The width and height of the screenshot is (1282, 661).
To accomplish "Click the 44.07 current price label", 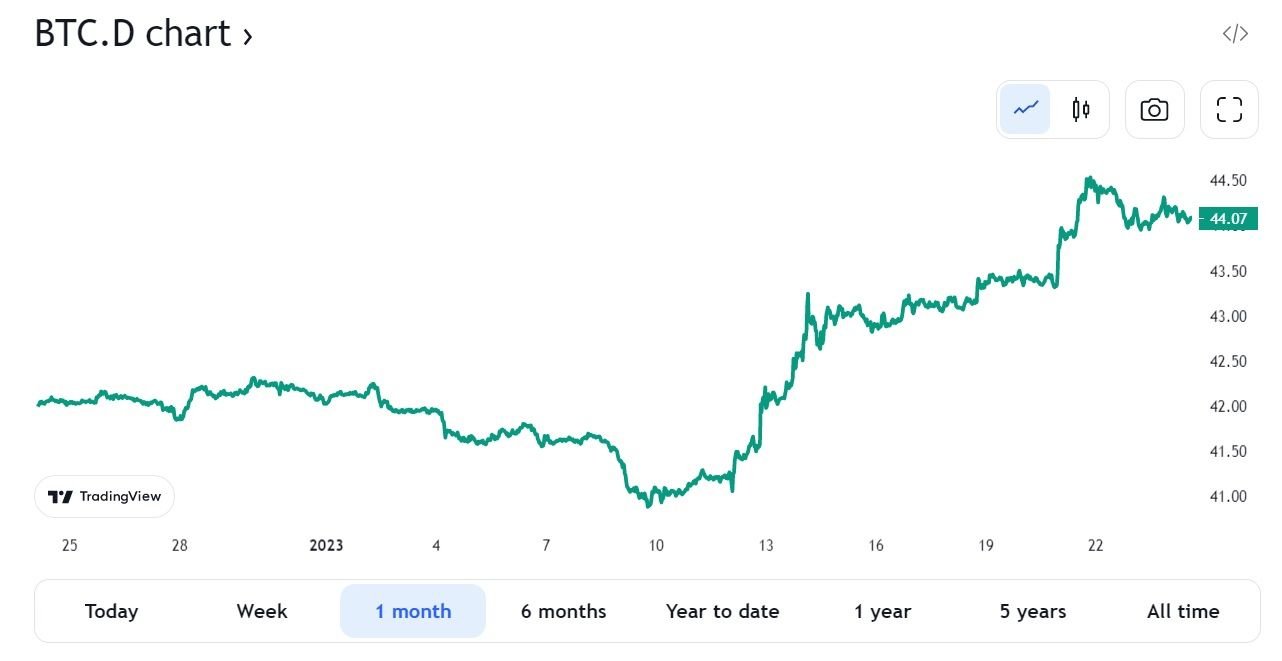I will click(x=1228, y=218).
